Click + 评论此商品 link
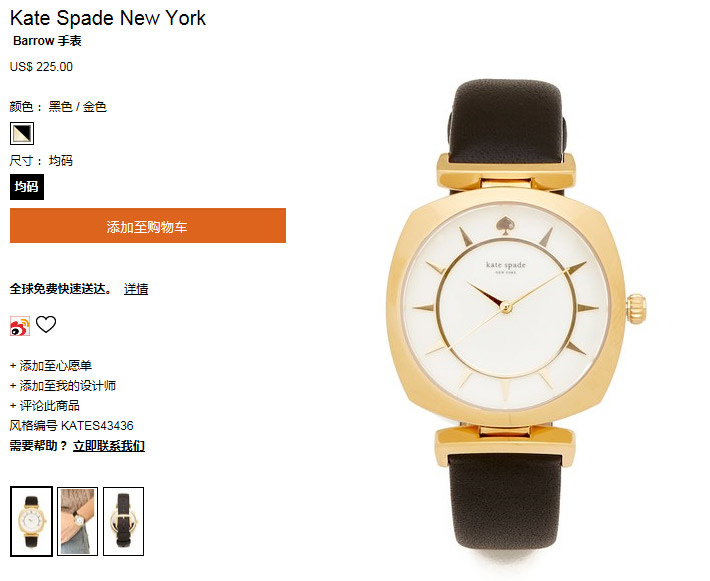 (x=44, y=405)
